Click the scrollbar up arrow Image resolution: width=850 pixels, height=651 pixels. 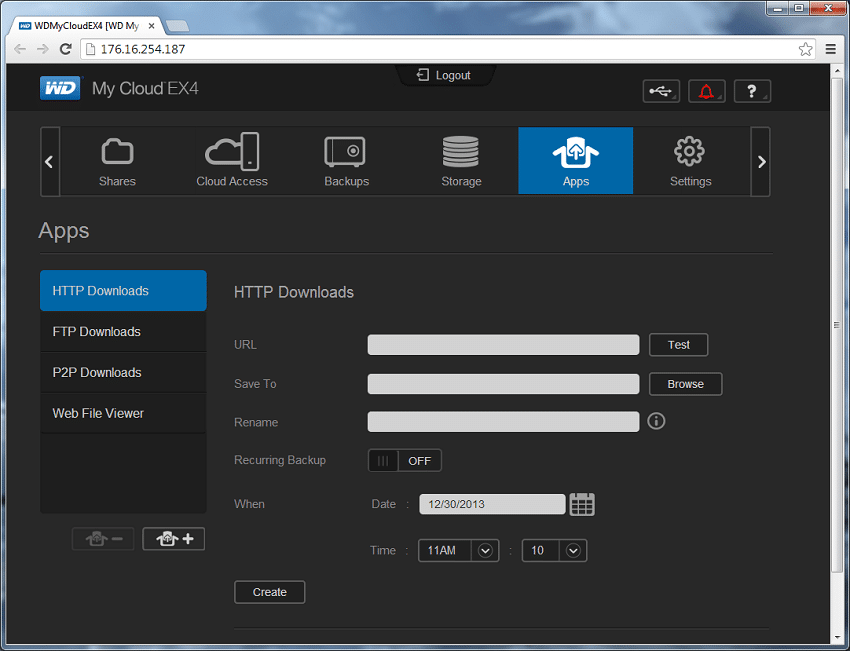pos(836,69)
